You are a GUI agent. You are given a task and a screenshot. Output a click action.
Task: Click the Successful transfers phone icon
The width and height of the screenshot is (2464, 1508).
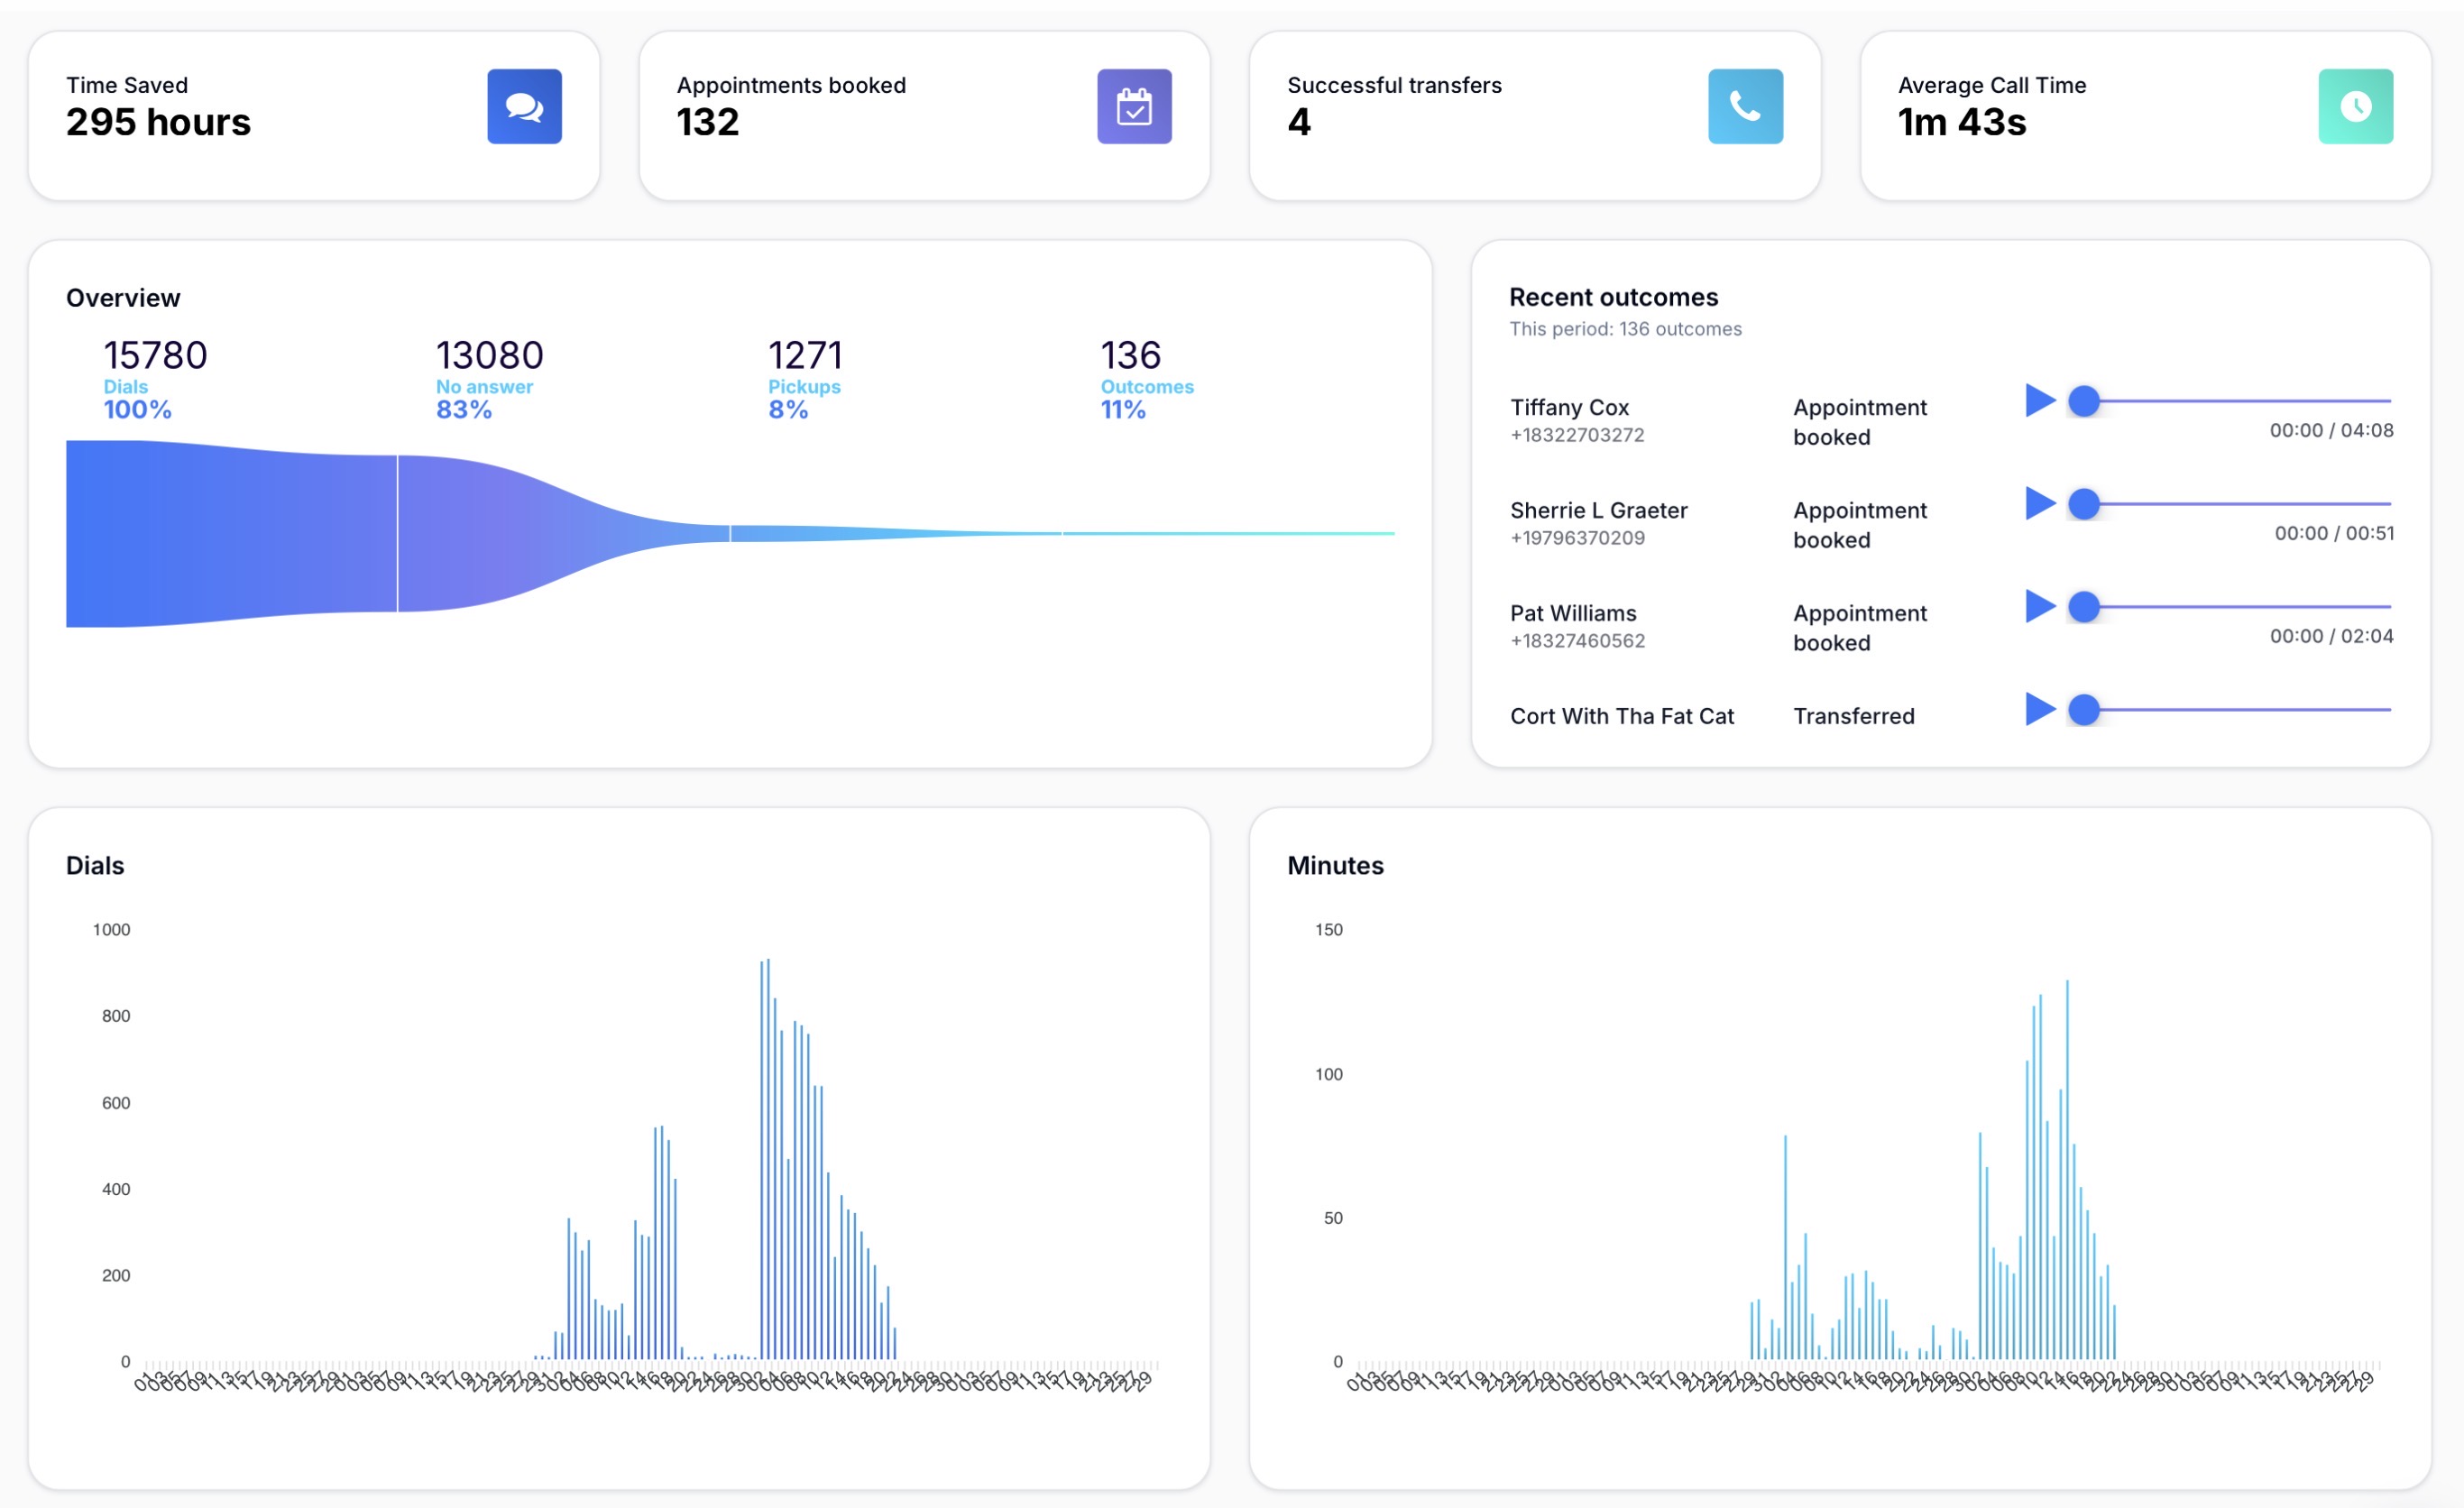click(1745, 106)
